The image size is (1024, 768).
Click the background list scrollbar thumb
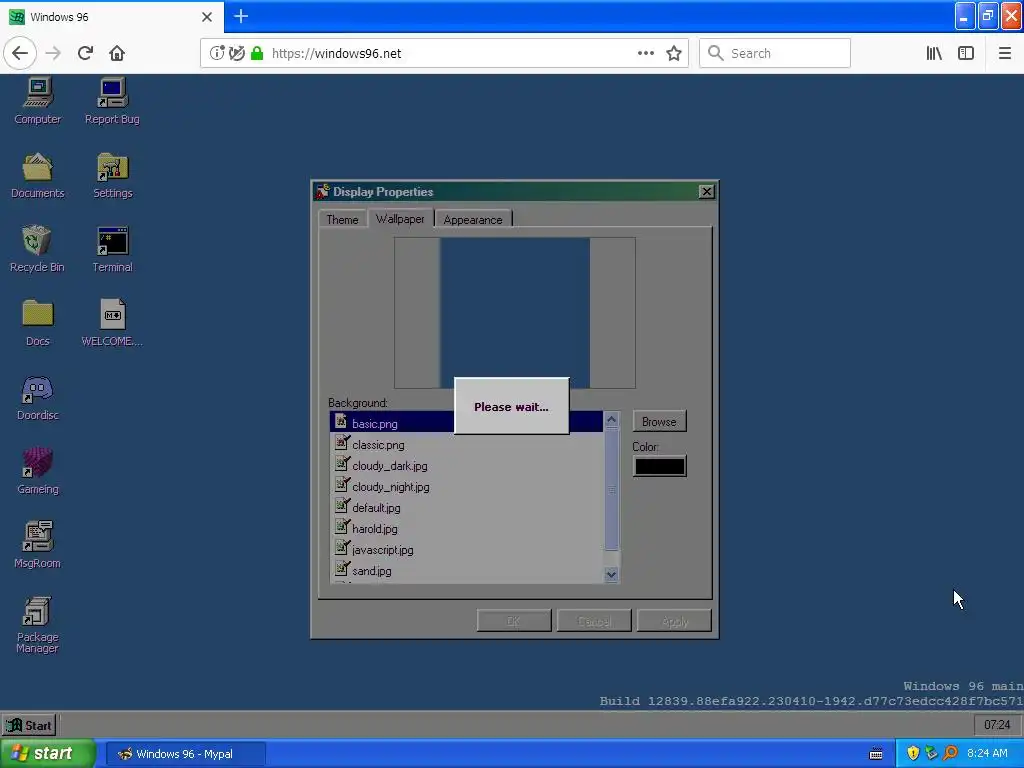click(x=611, y=490)
